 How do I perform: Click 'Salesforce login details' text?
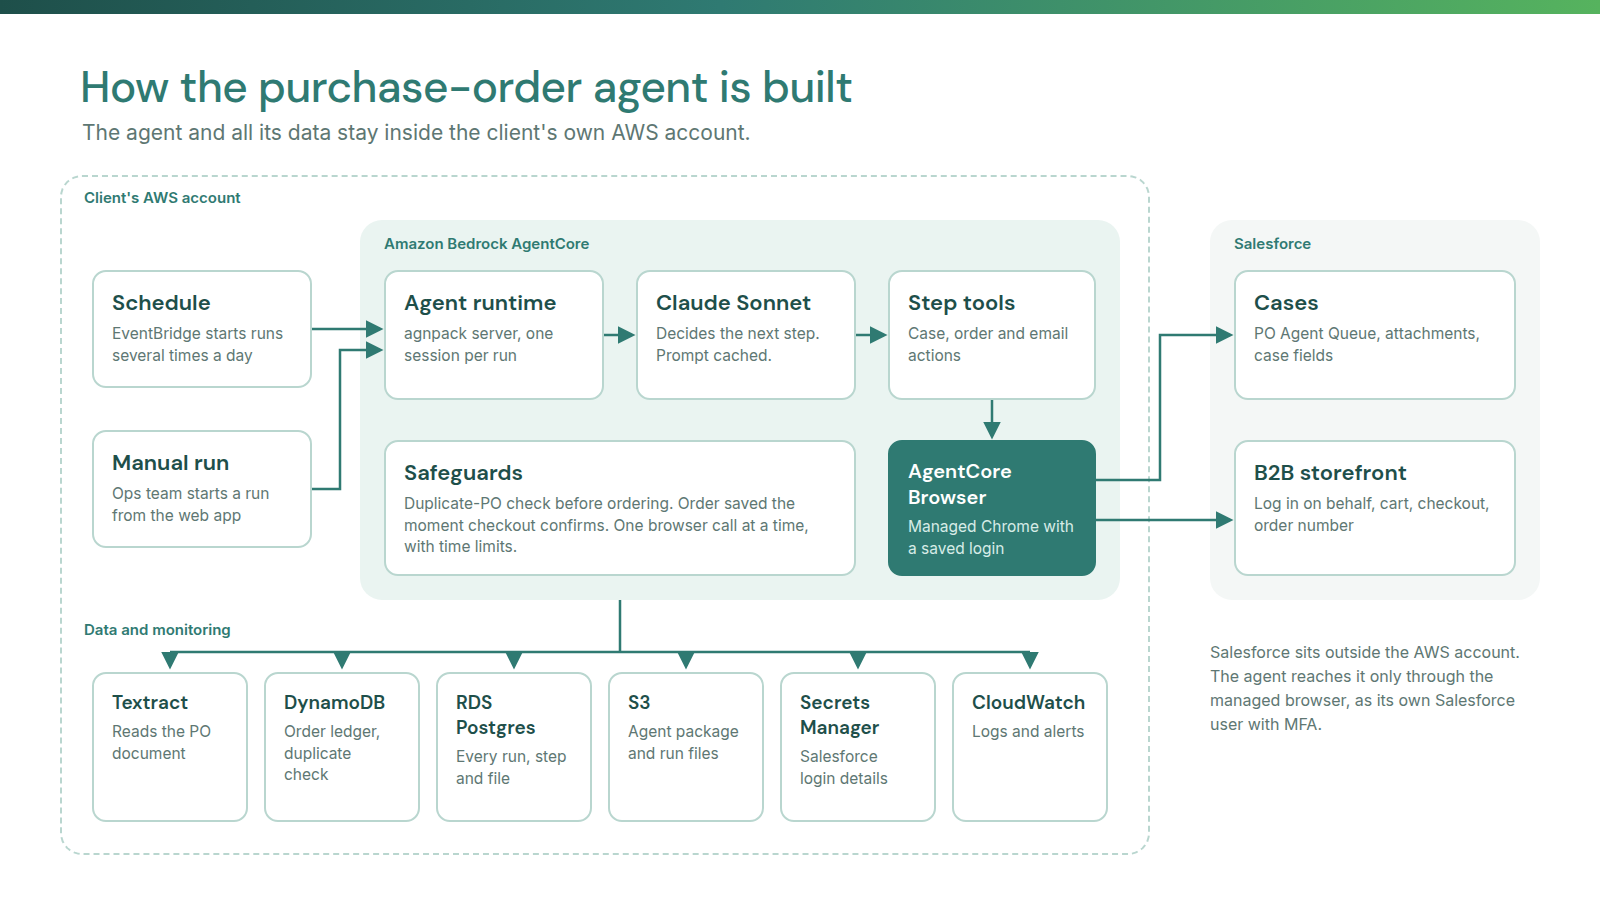[x=843, y=767]
